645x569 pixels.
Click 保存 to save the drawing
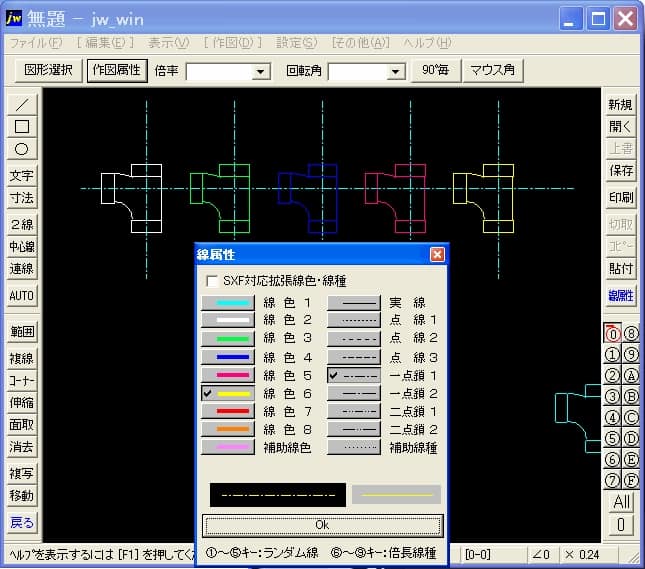click(620, 171)
